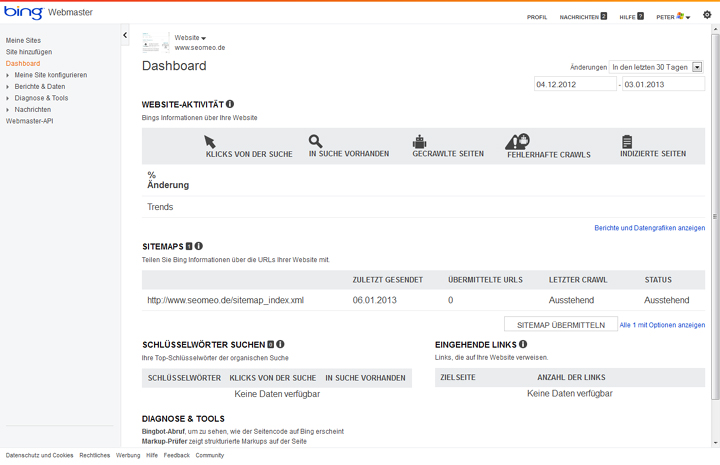Viewport: 720px width, 465px height.
Task: Open the Bingbot-Abruf link
Action: (163, 431)
